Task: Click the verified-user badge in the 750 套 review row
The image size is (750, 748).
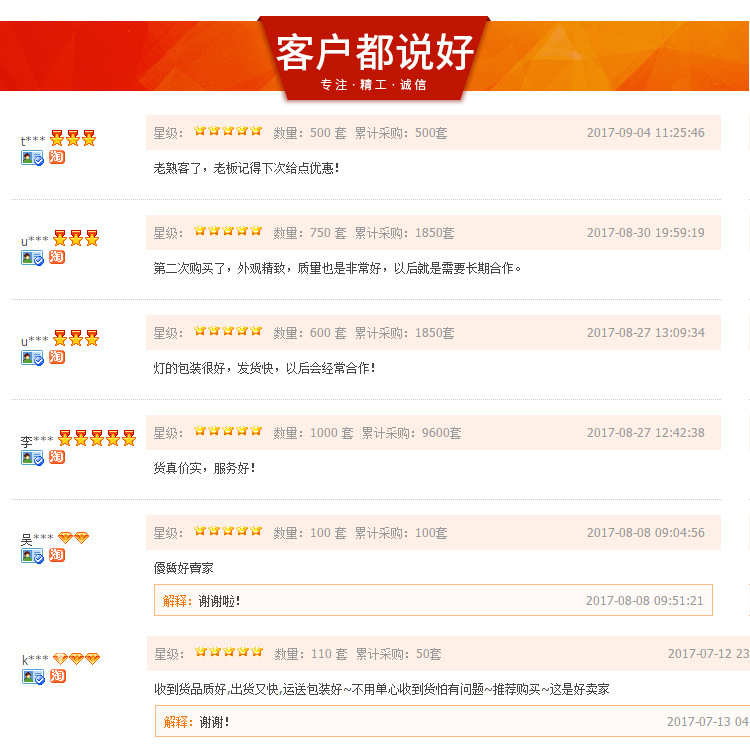Action: coord(32,258)
